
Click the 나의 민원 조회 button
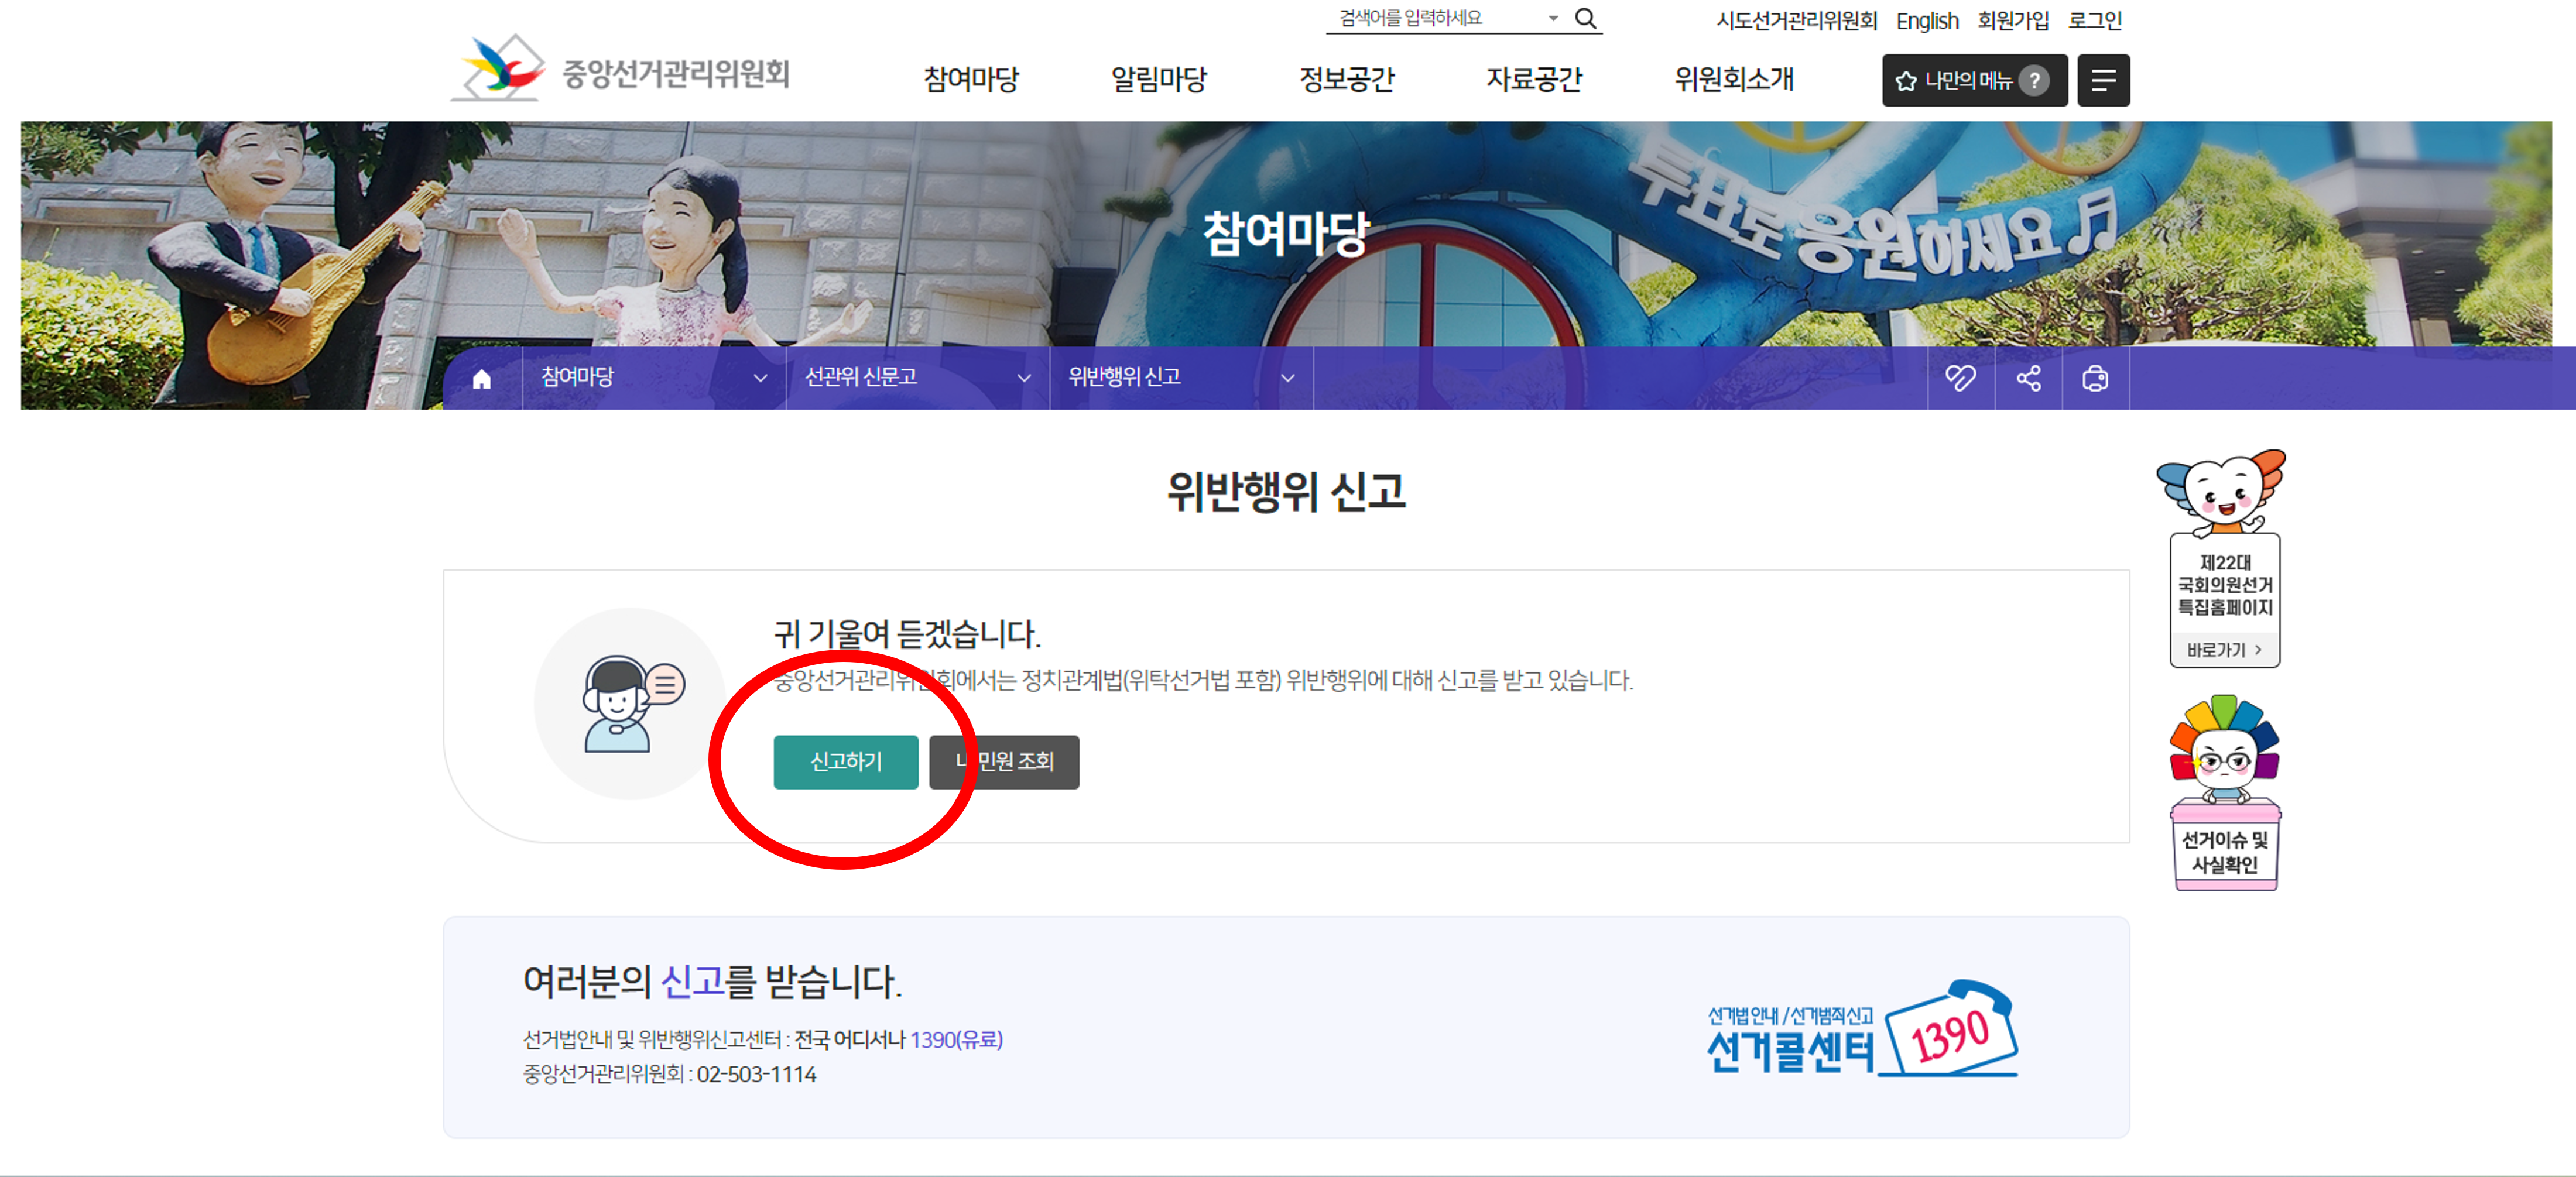[x=1004, y=763]
